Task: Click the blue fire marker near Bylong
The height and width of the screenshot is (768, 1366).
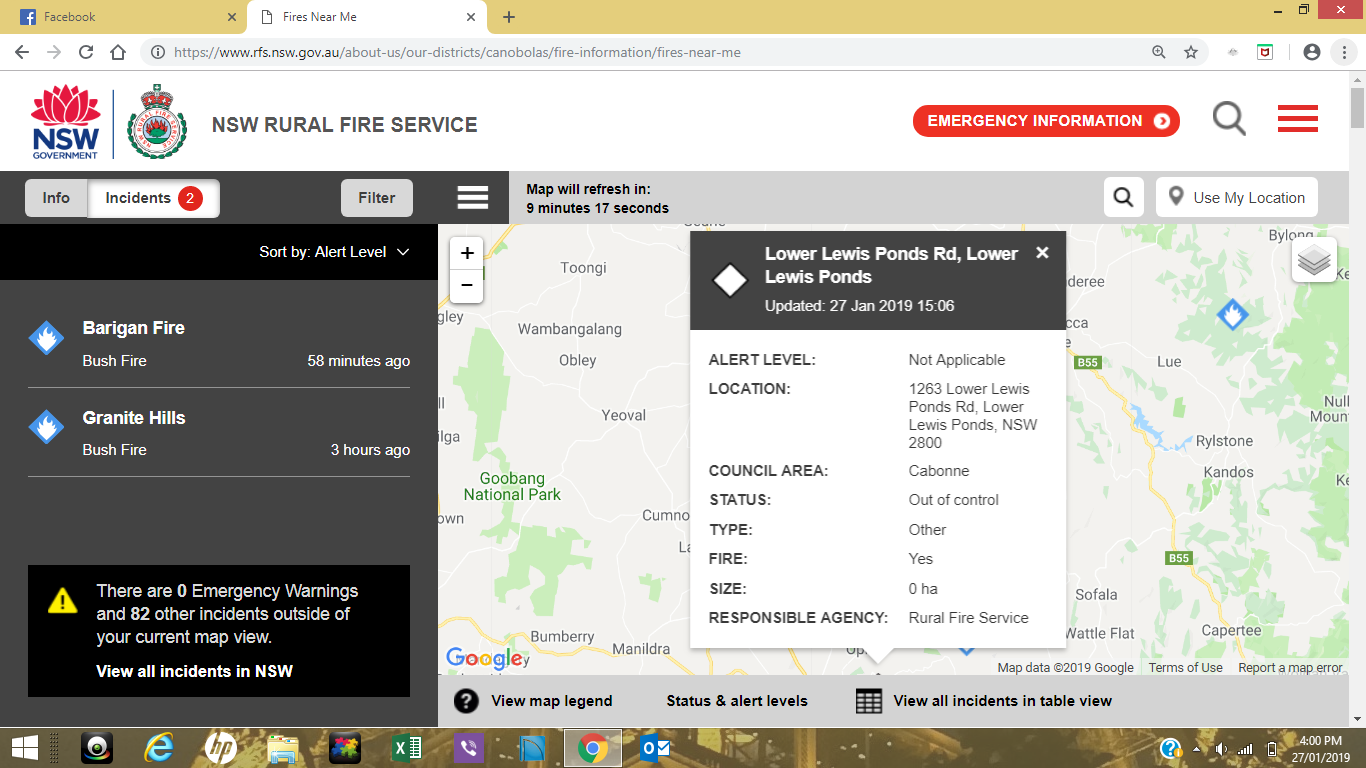Action: point(1232,314)
